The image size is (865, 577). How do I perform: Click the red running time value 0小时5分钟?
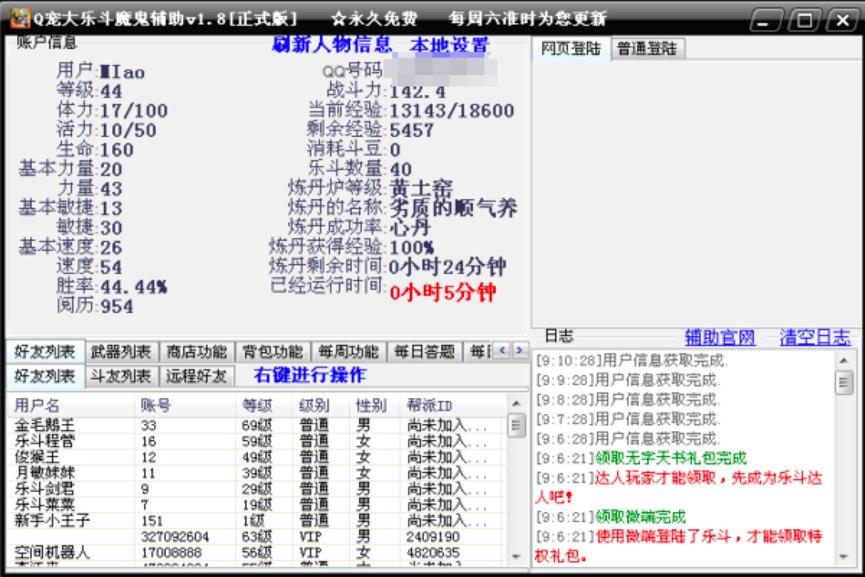click(x=442, y=292)
